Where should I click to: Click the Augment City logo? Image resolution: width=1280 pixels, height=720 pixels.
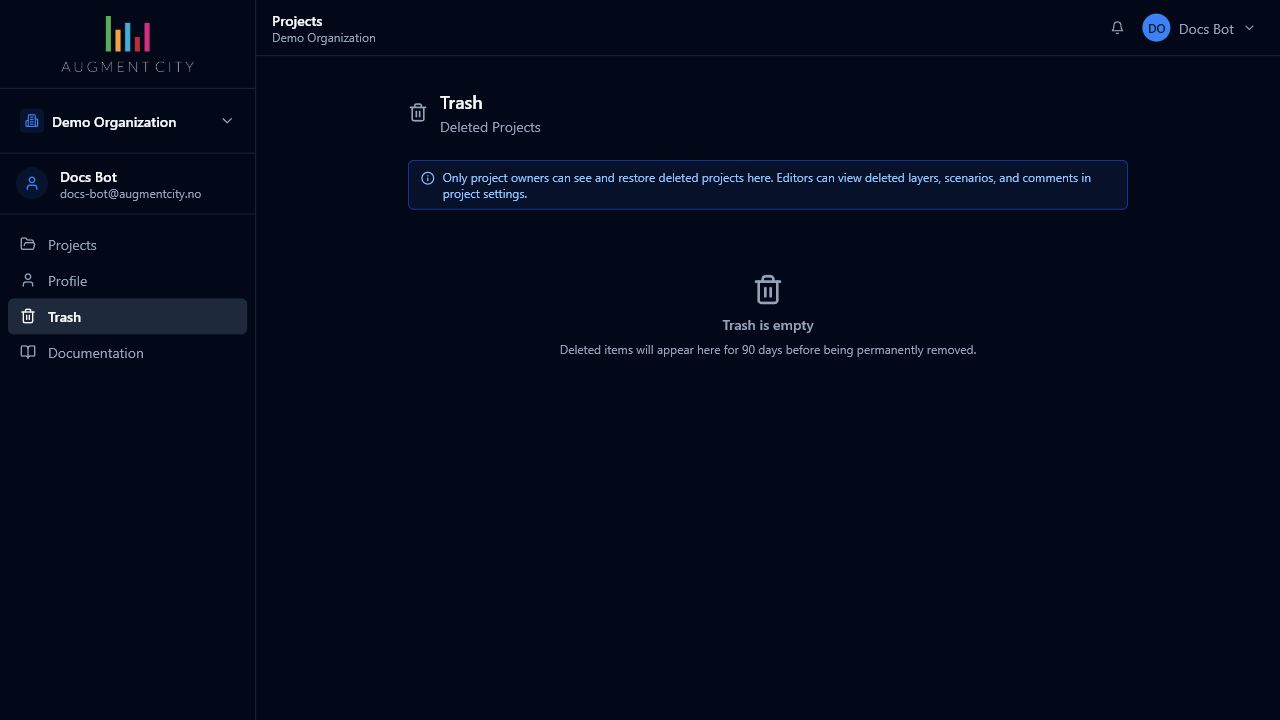point(128,44)
